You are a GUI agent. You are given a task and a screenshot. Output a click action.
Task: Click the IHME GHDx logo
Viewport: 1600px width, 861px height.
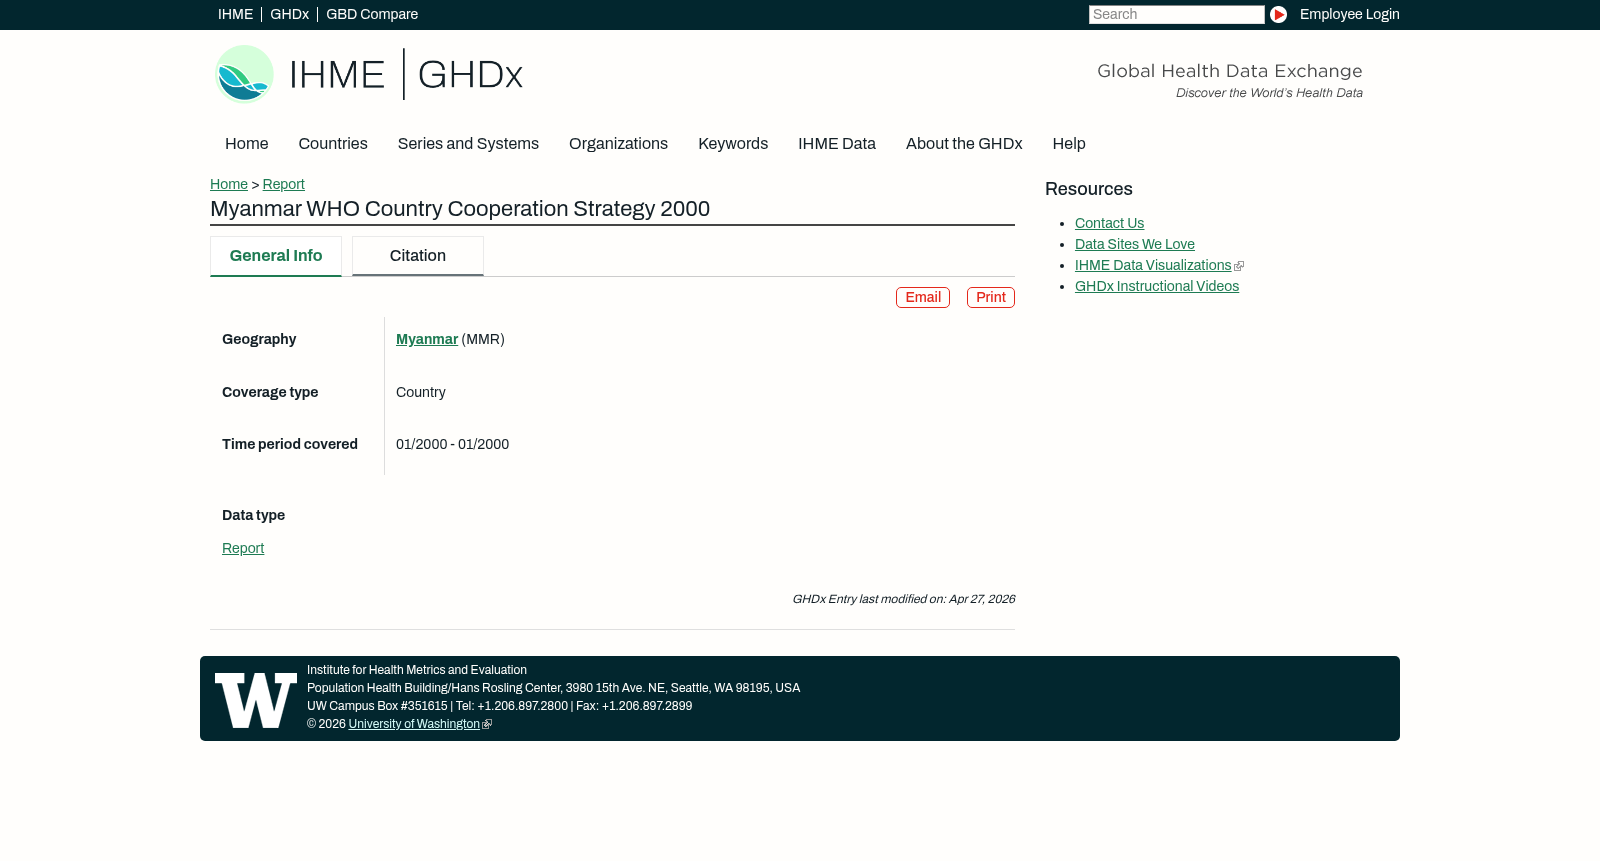(369, 74)
